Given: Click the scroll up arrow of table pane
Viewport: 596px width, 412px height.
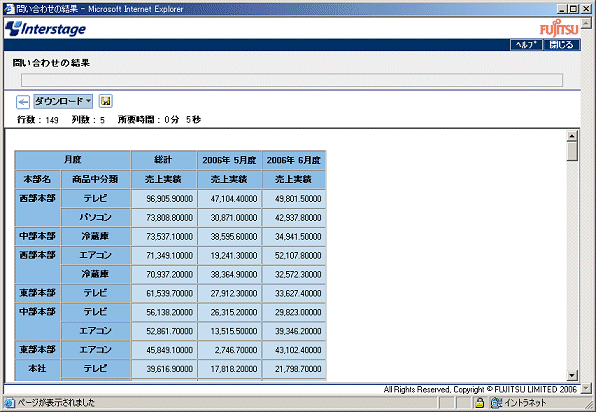Looking at the screenshot, I should click(572, 136).
